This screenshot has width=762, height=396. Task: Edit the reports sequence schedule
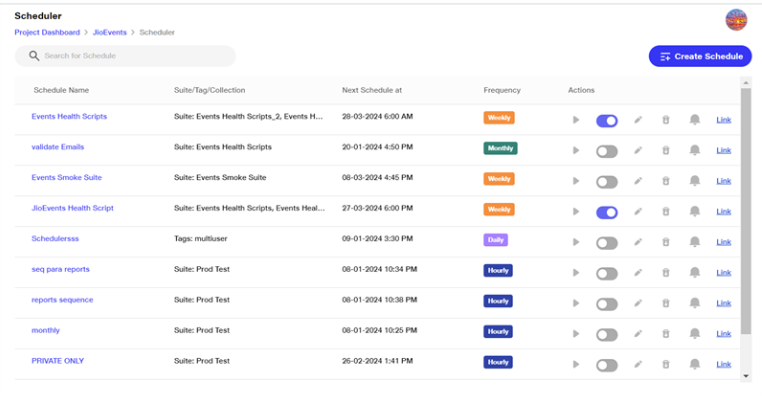(x=638, y=304)
